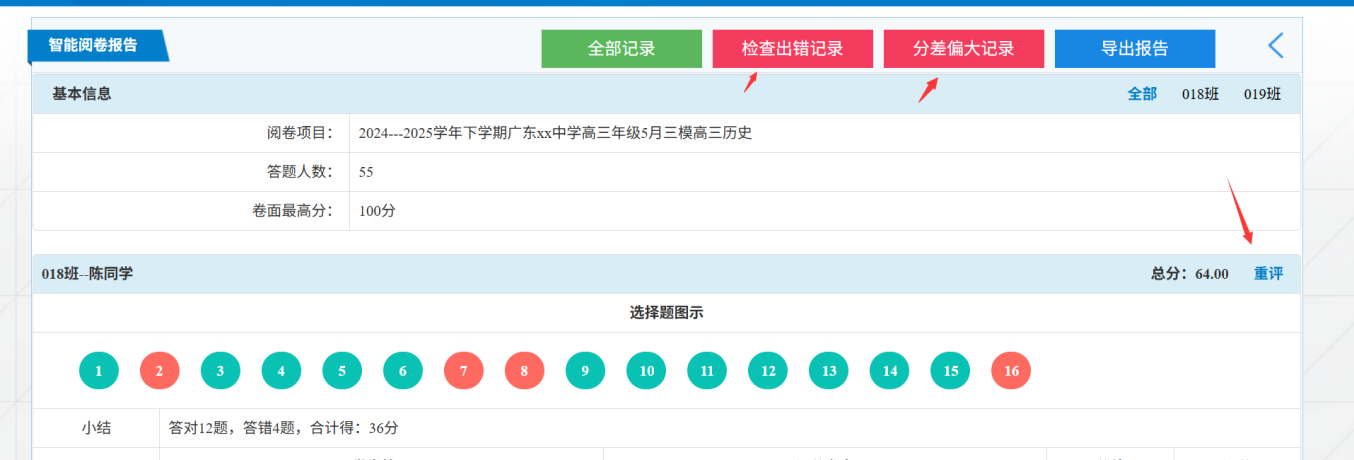Filter by 019班 class
Image resolution: width=1354 pixels, height=460 pixels.
1262,94
